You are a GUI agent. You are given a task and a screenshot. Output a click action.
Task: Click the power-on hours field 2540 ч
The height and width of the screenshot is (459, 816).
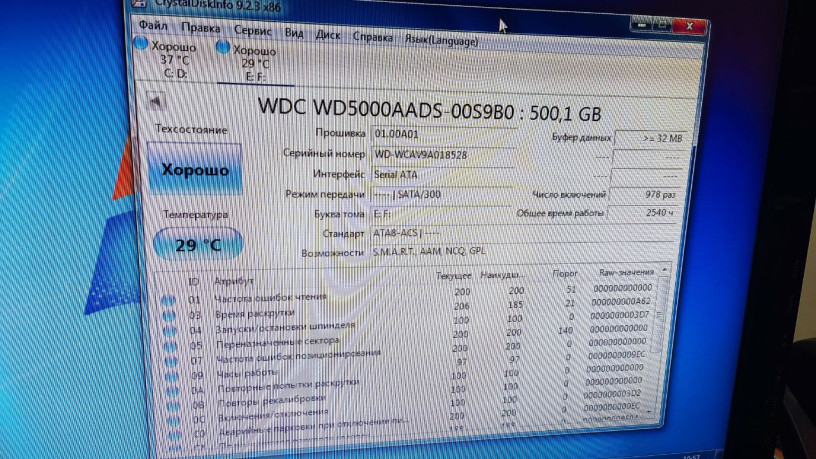pos(642,213)
